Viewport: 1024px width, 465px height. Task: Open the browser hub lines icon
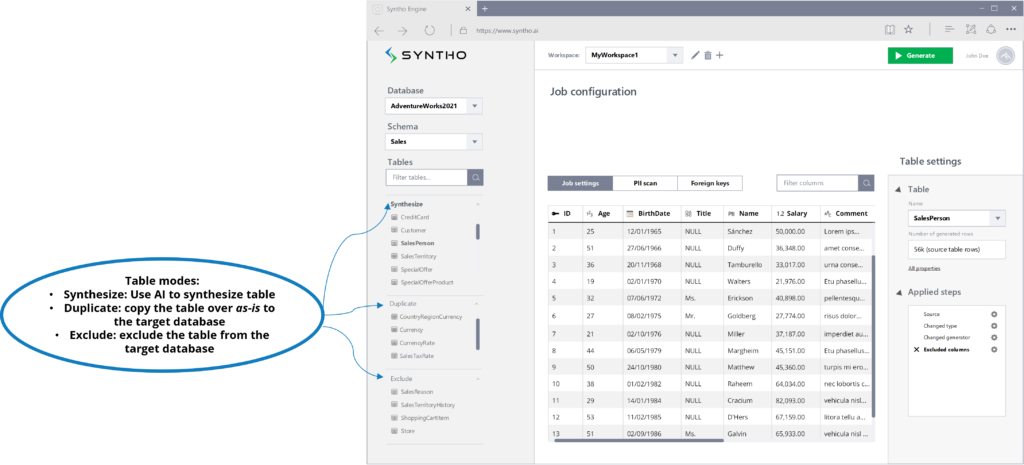[950, 30]
